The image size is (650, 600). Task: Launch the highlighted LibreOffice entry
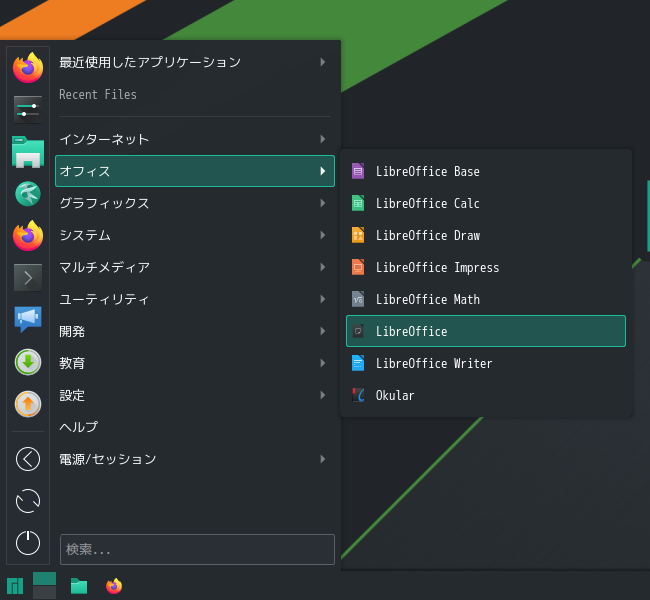coord(486,331)
